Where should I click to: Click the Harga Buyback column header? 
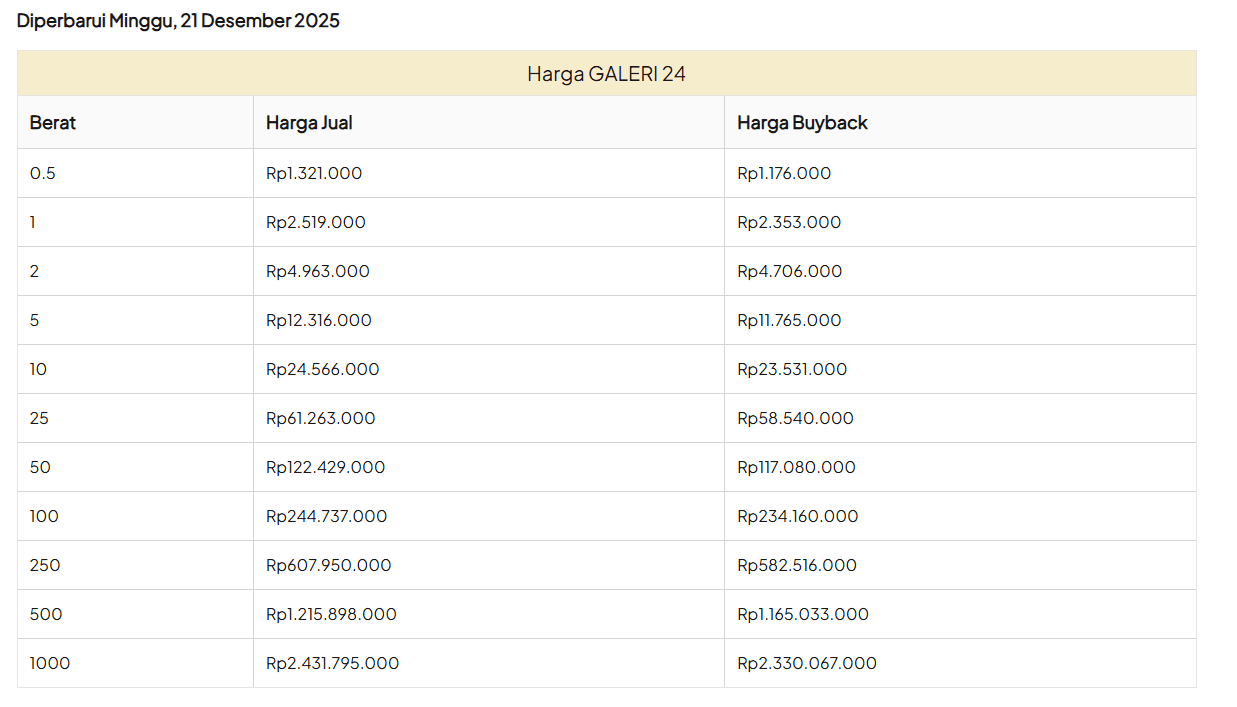point(802,122)
